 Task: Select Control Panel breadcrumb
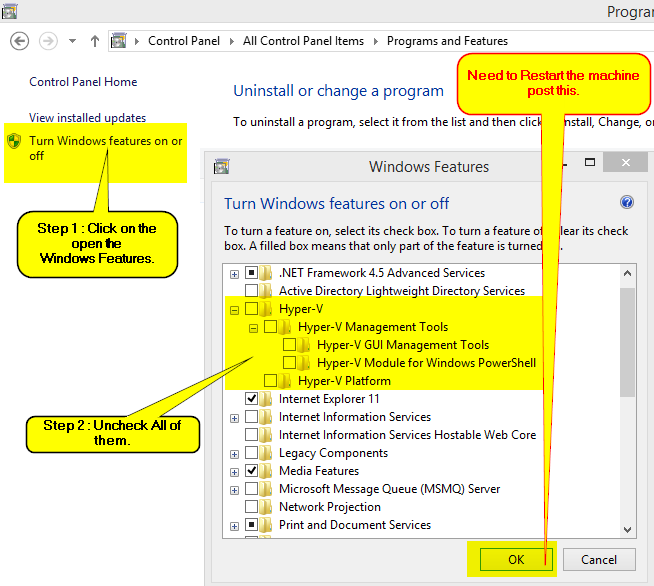click(184, 41)
